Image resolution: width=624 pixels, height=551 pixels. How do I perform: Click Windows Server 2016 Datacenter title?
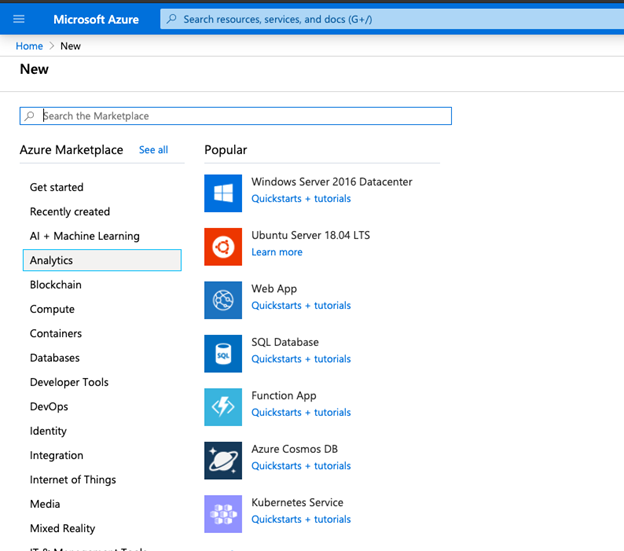[332, 182]
